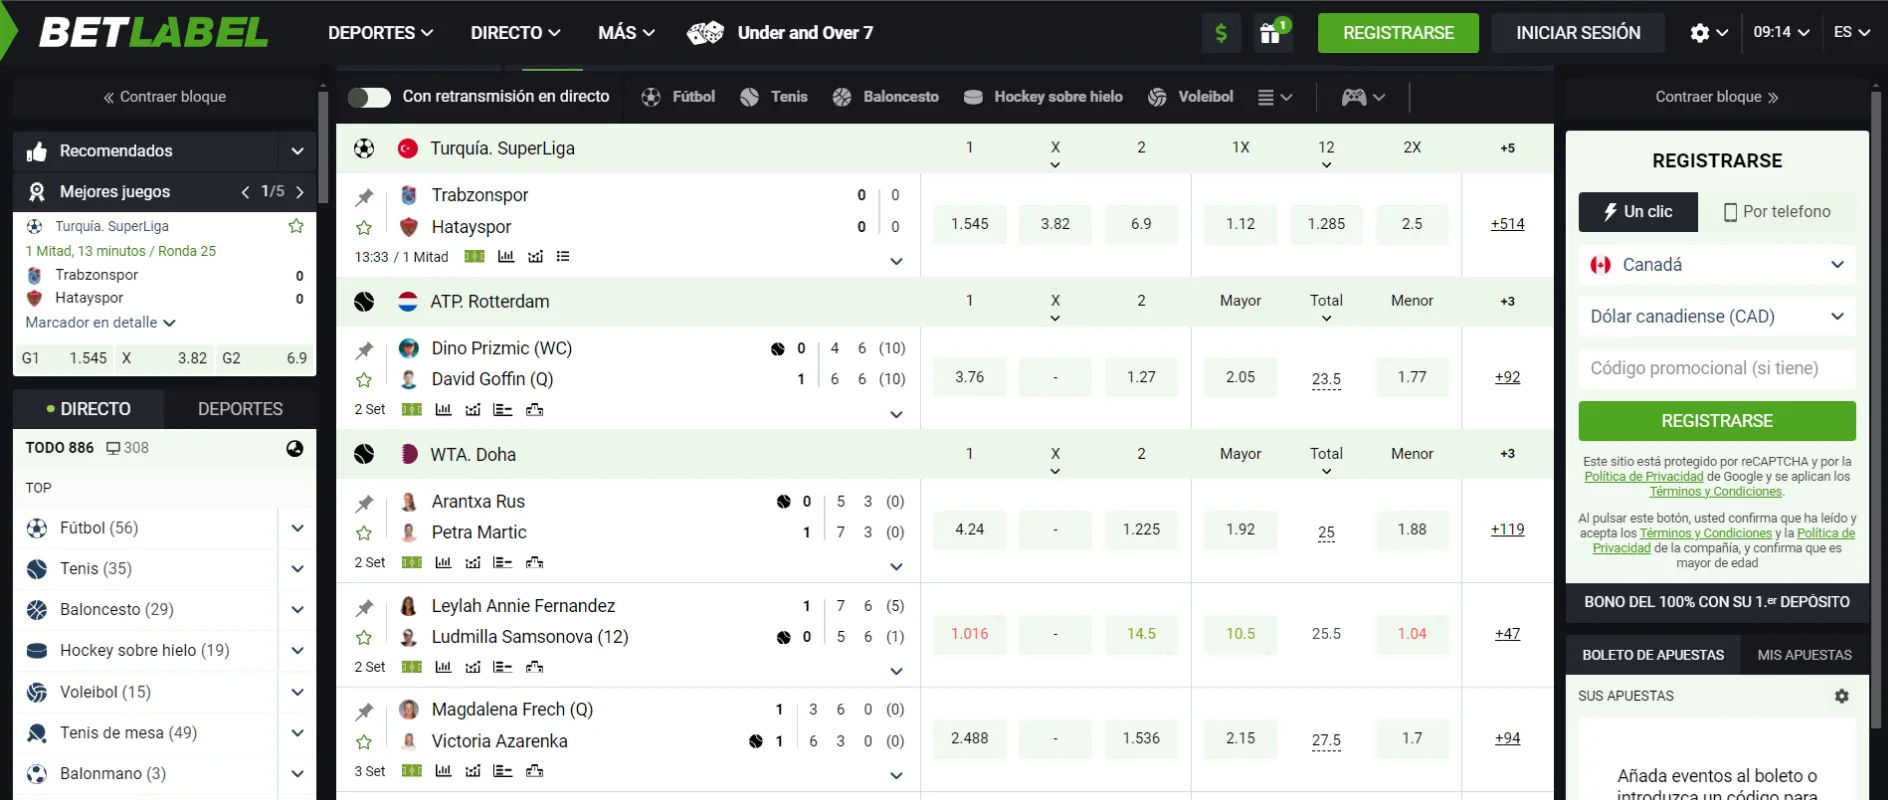Favorite the Rus vs Martic match
Screen dimensions: 1888x800
(x=364, y=533)
